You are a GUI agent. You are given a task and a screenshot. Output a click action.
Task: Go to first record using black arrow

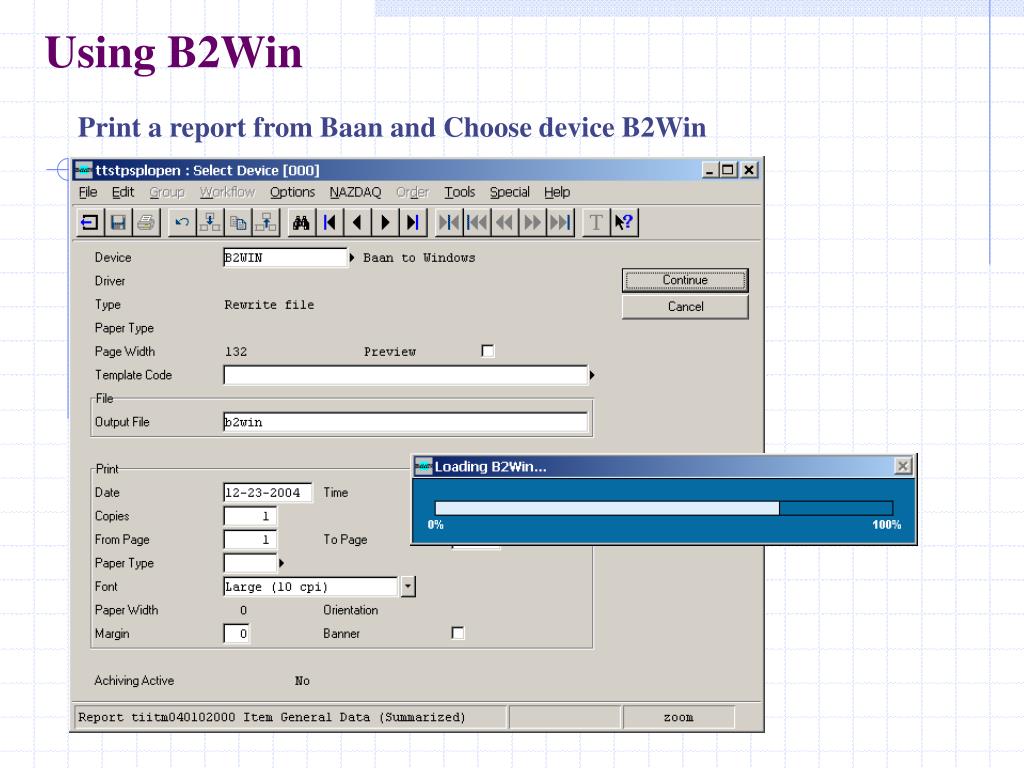(x=330, y=223)
